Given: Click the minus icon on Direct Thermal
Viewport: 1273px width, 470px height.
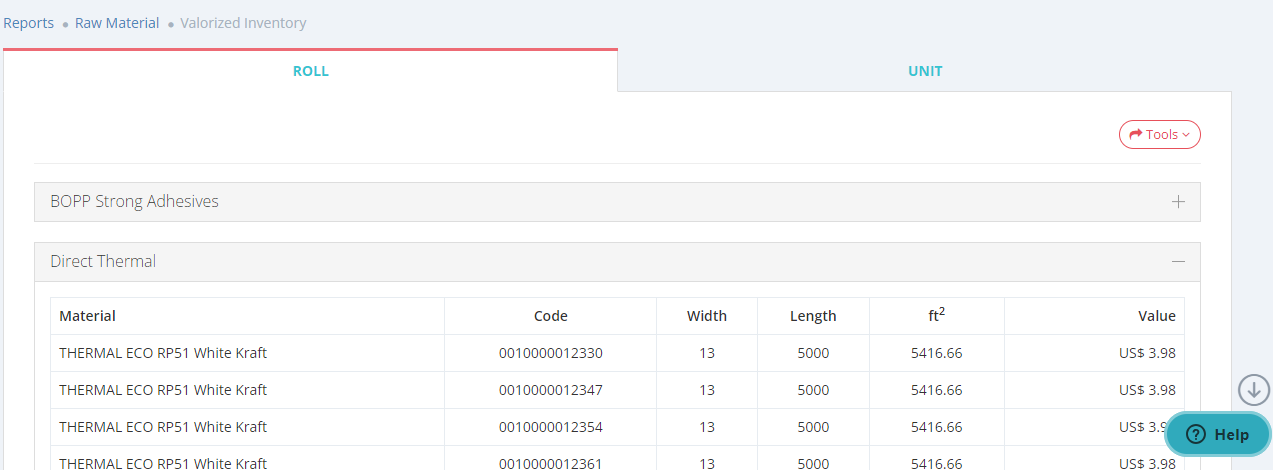Looking at the screenshot, I should click(1178, 262).
